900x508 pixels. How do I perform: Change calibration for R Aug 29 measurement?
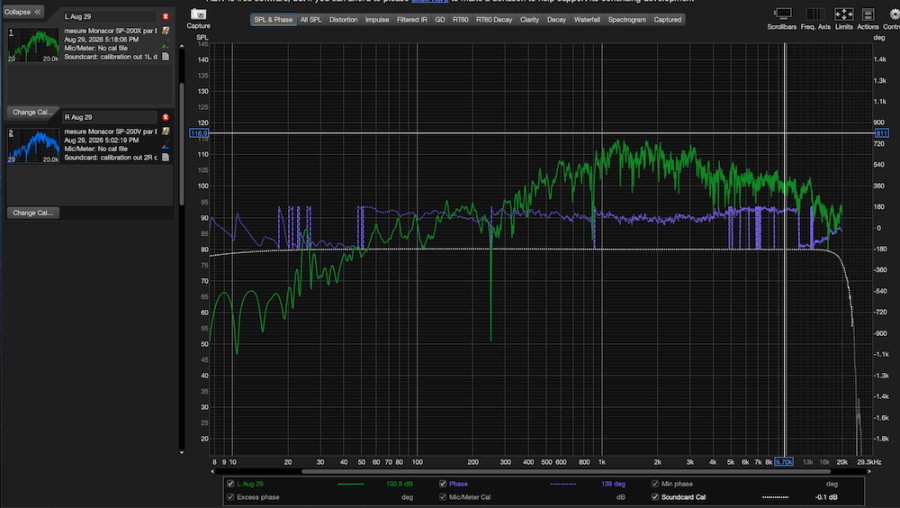[33, 212]
